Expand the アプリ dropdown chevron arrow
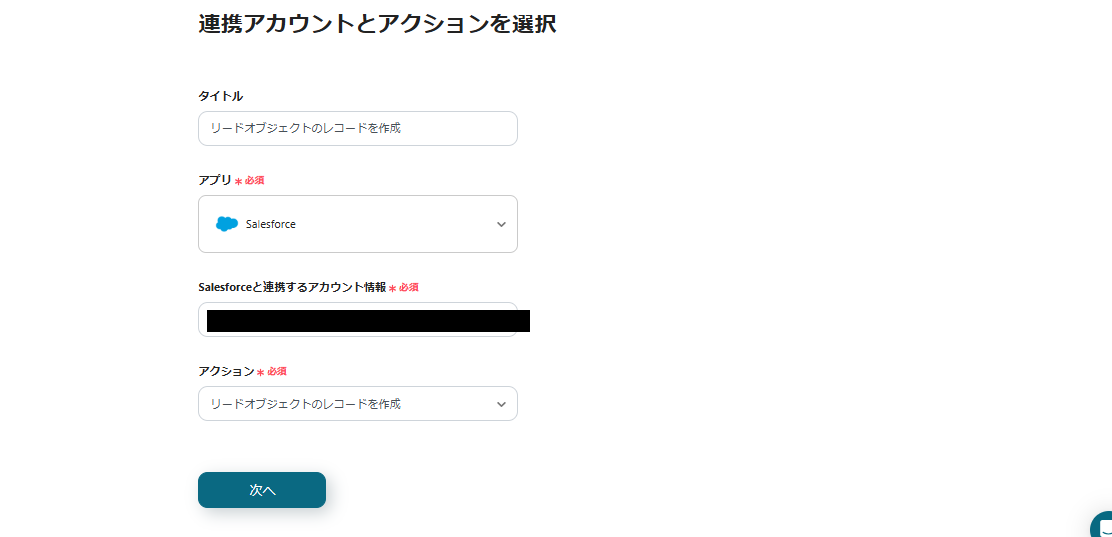The image size is (1112, 537). [501, 224]
